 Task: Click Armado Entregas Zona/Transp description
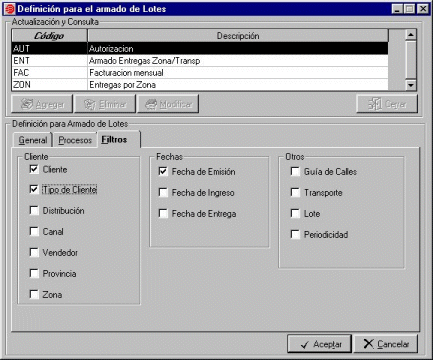click(x=238, y=61)
